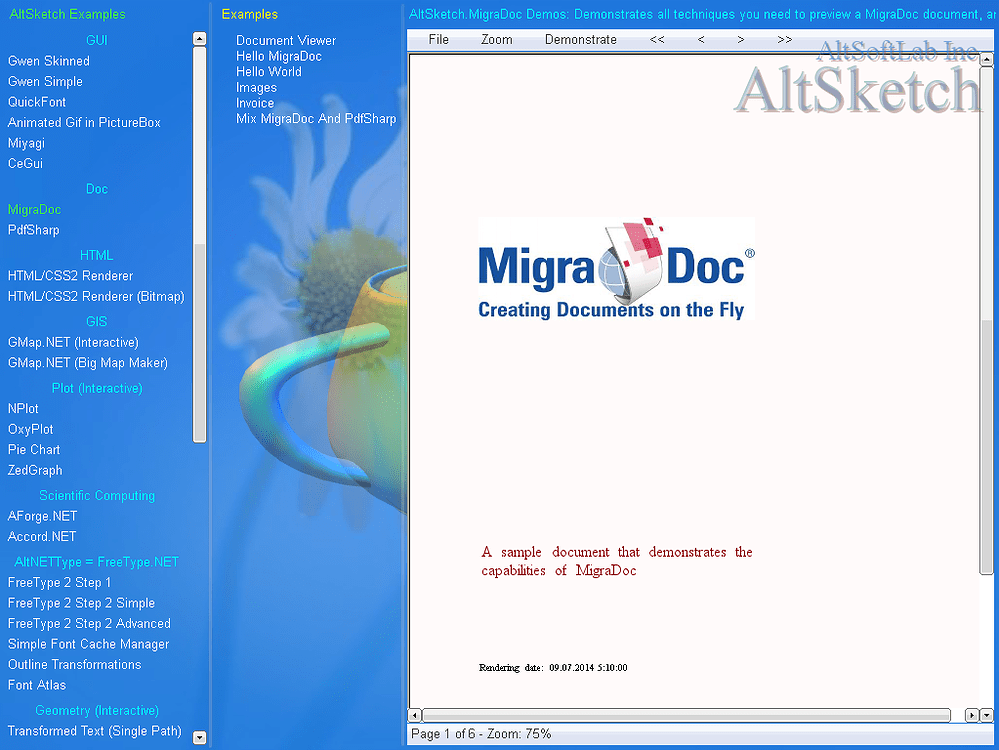Select the PdfSharp example category
Viewport: 999px width, 750px height.
pyautogui.click(x=33, y=230)
